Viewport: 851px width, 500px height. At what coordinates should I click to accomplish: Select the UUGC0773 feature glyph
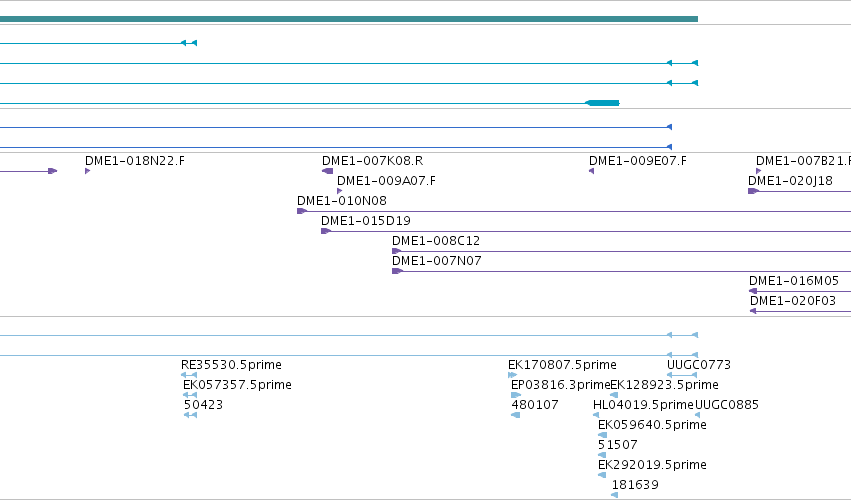pos(682,375)
